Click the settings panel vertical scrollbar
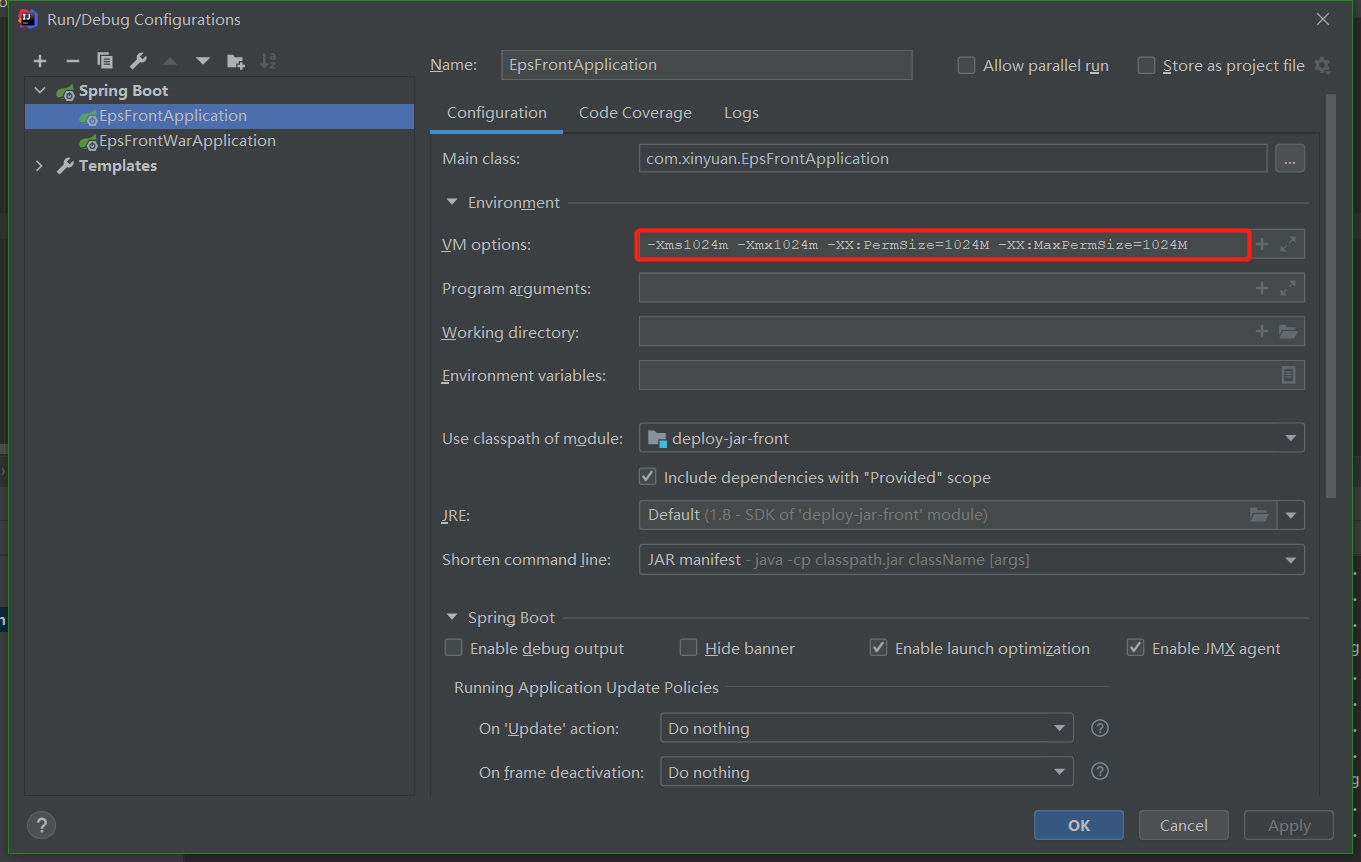Viewport: 1361px width, 862px height. pos(1330,297)
